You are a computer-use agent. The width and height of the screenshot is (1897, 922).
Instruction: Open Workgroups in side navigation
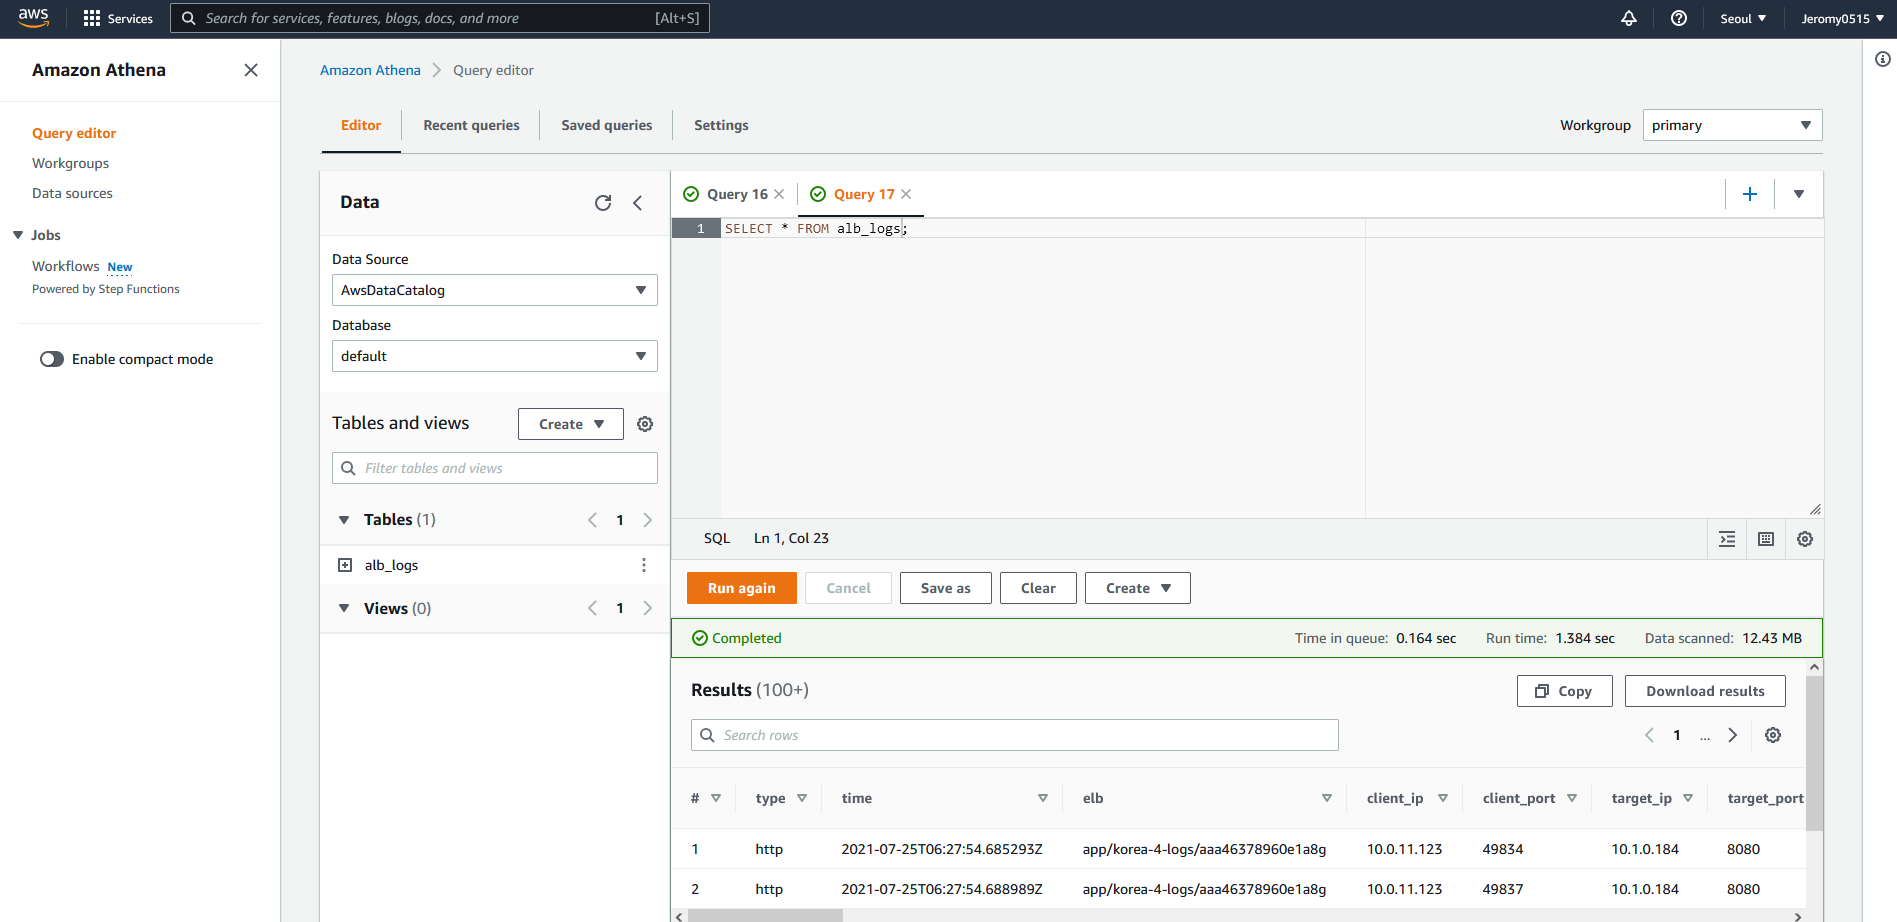pos(70,163)
